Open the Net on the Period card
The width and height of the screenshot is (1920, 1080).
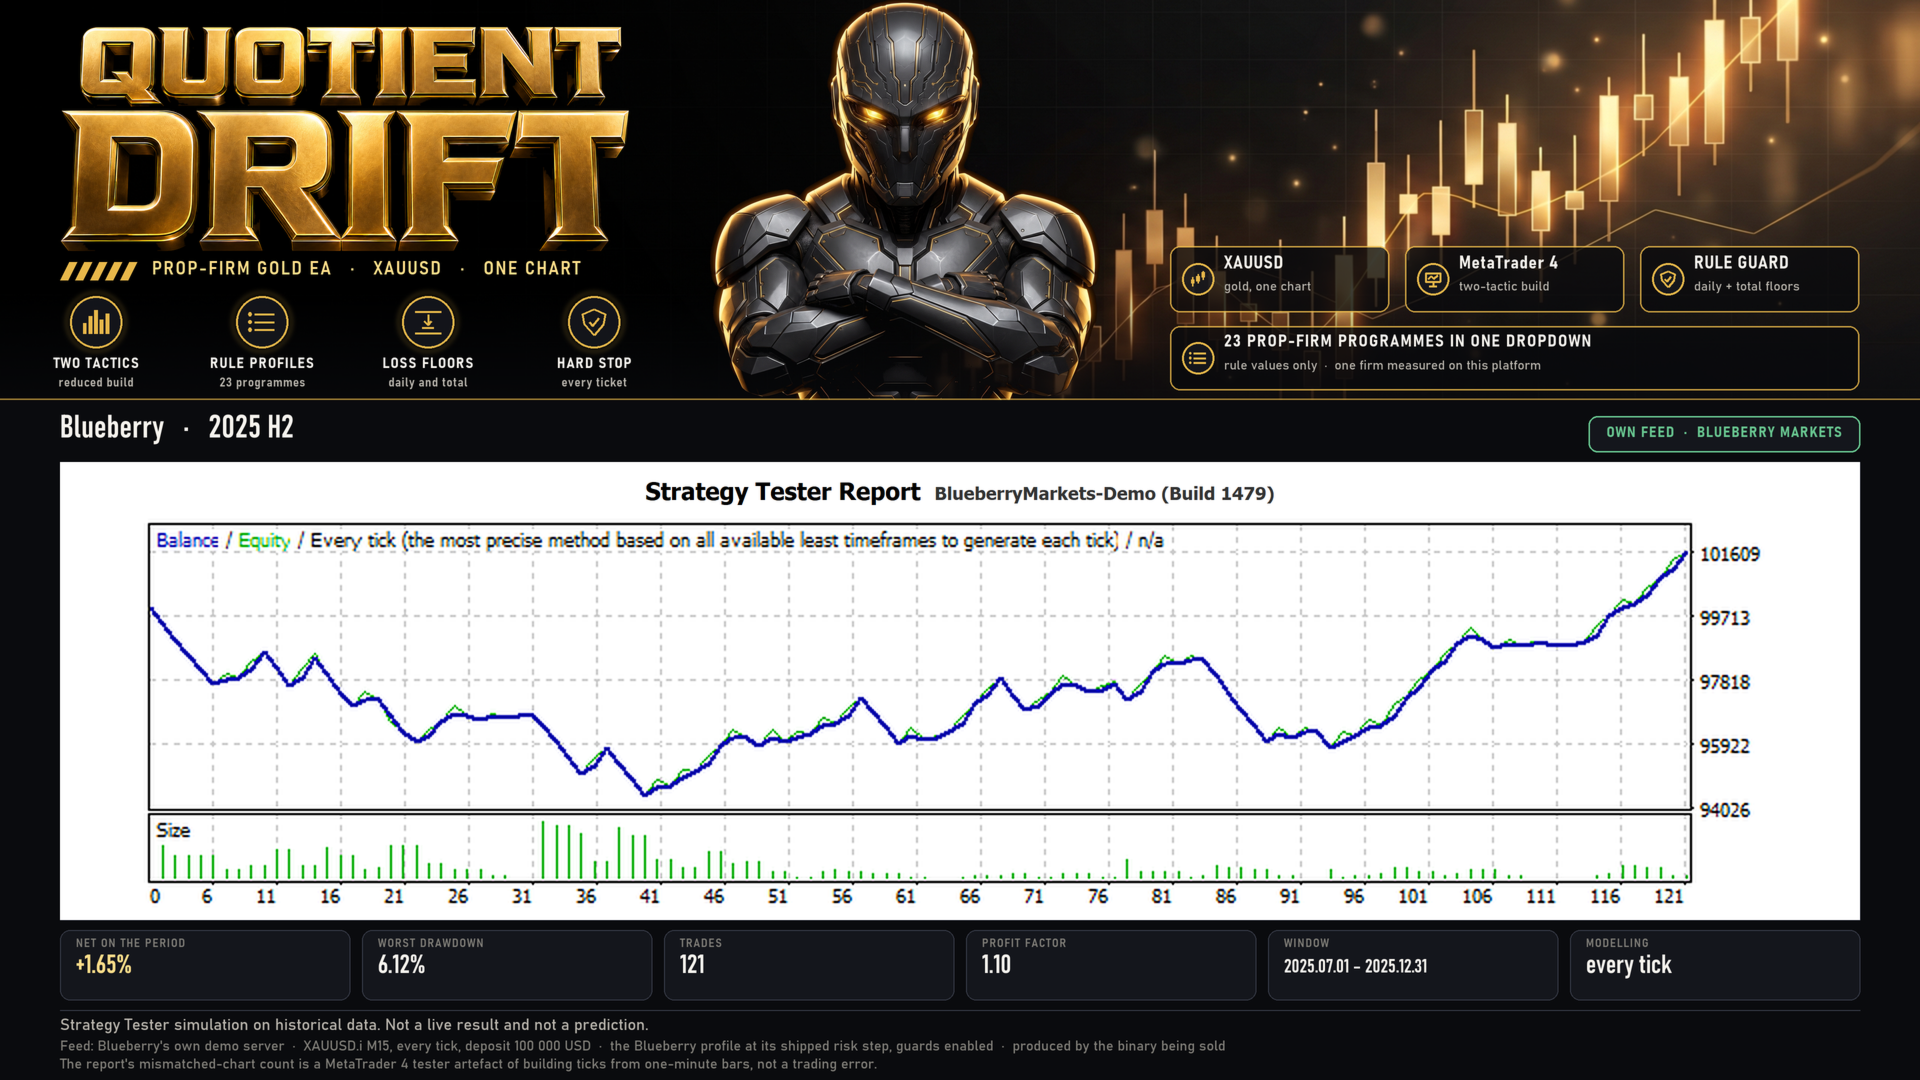click(205, 965)
